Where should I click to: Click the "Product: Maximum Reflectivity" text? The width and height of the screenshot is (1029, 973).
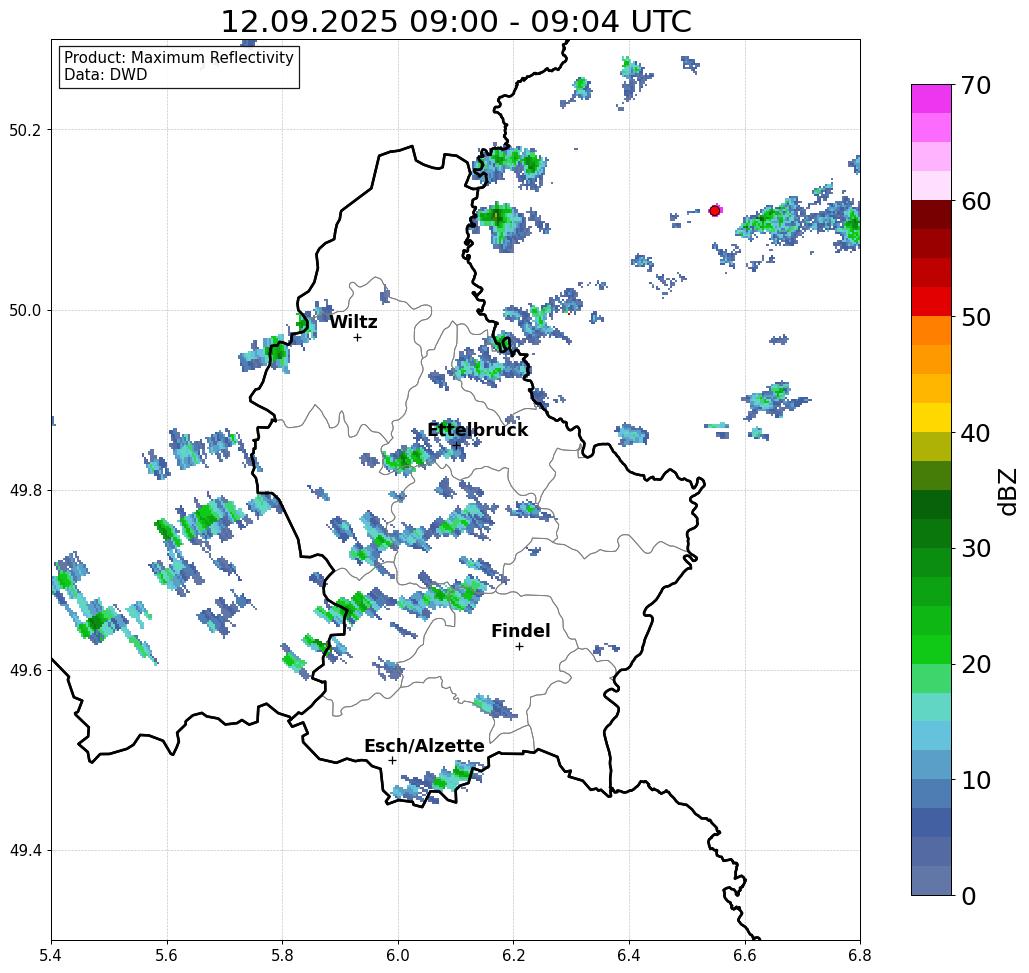point(178,58)
